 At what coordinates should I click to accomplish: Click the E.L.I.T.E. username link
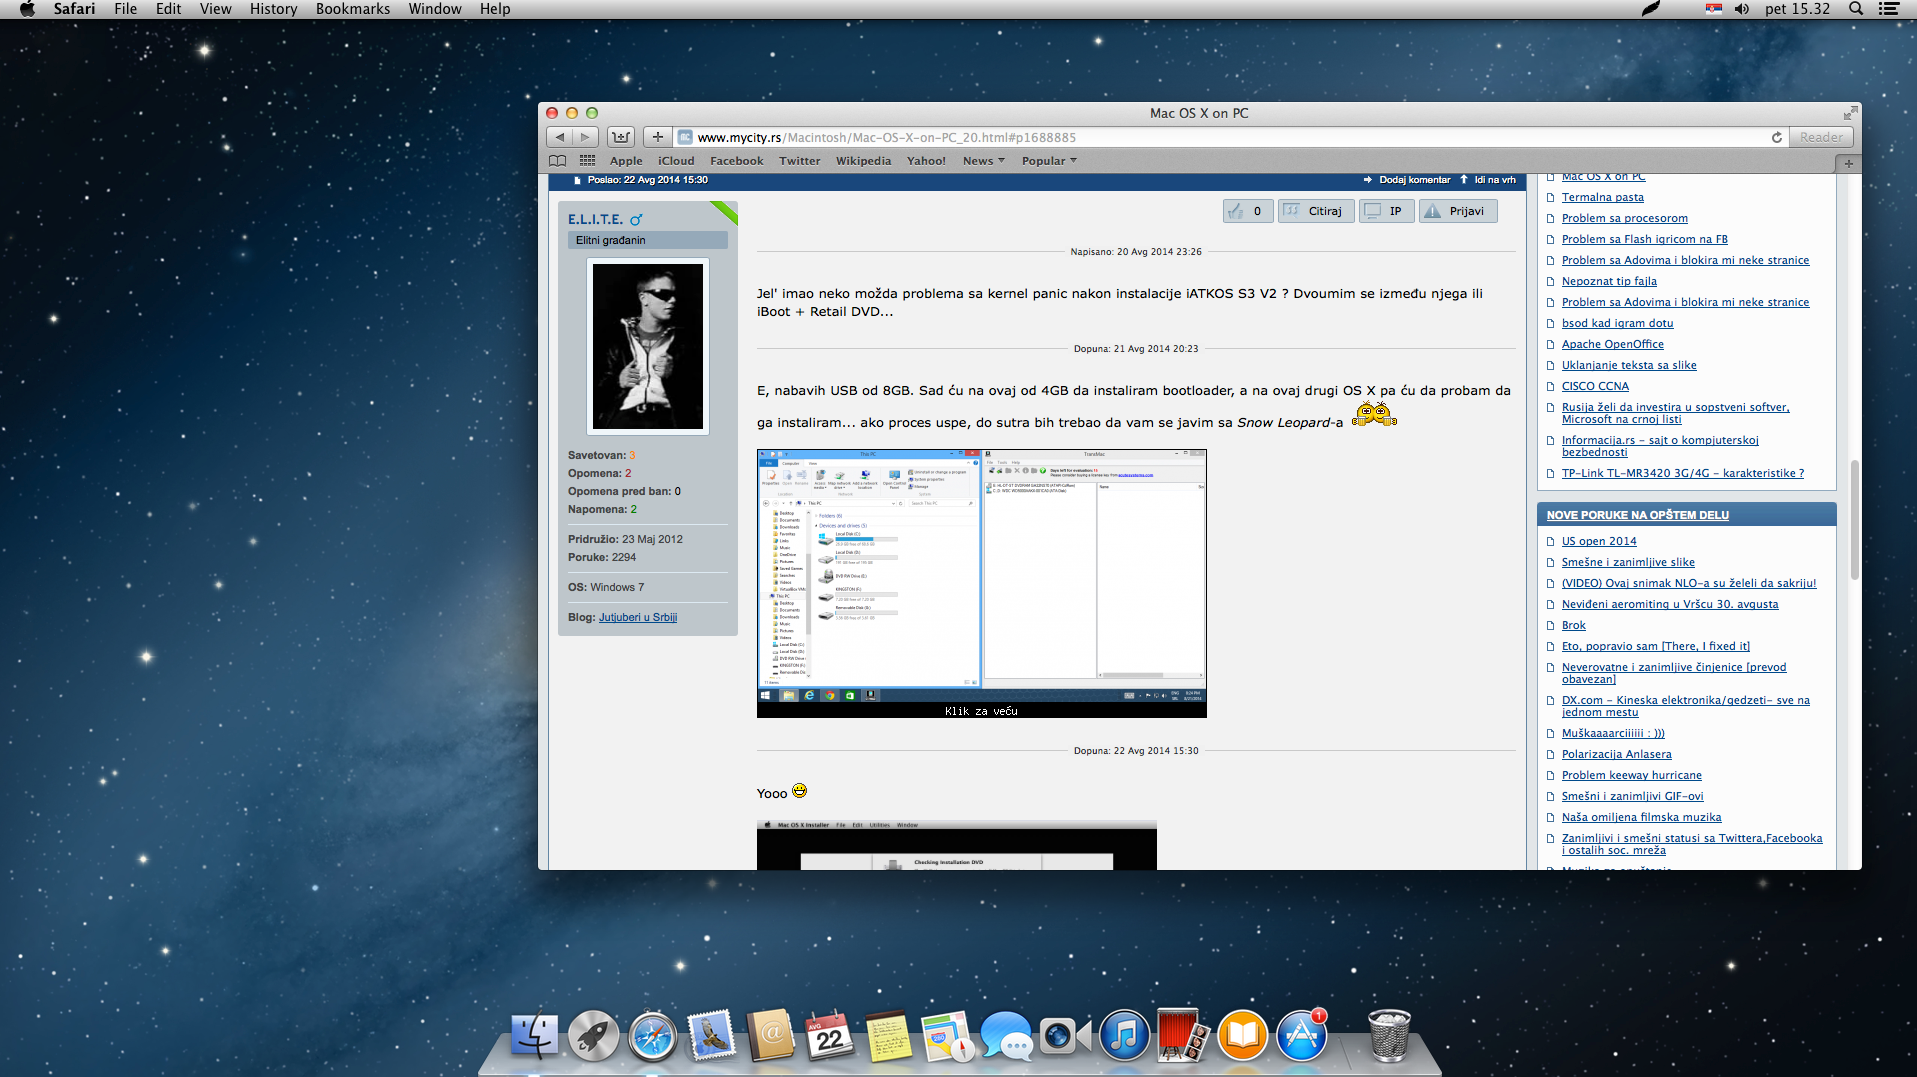[595, 219]
